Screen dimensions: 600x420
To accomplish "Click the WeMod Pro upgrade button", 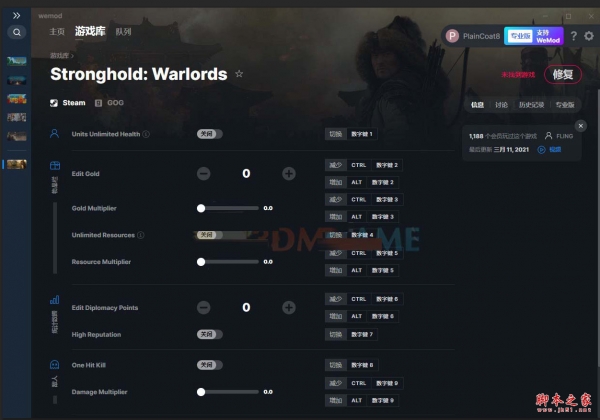I will (534, 36).
